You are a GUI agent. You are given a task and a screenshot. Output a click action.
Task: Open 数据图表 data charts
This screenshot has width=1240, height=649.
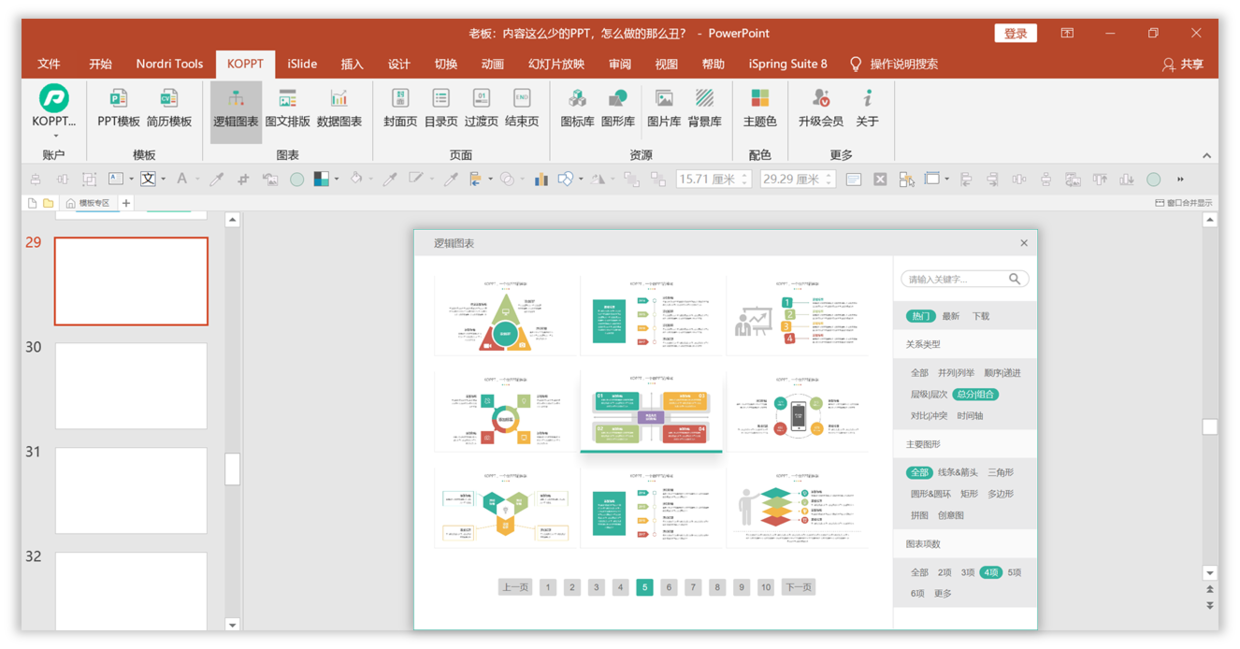click(x=339, y=106)
